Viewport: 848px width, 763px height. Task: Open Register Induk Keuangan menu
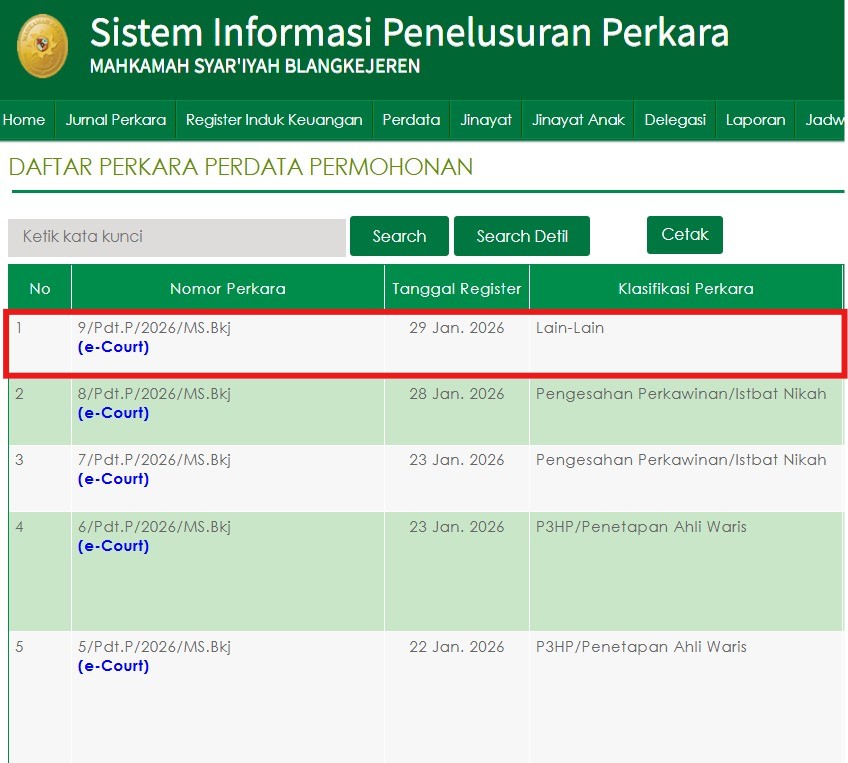point(274,120)
